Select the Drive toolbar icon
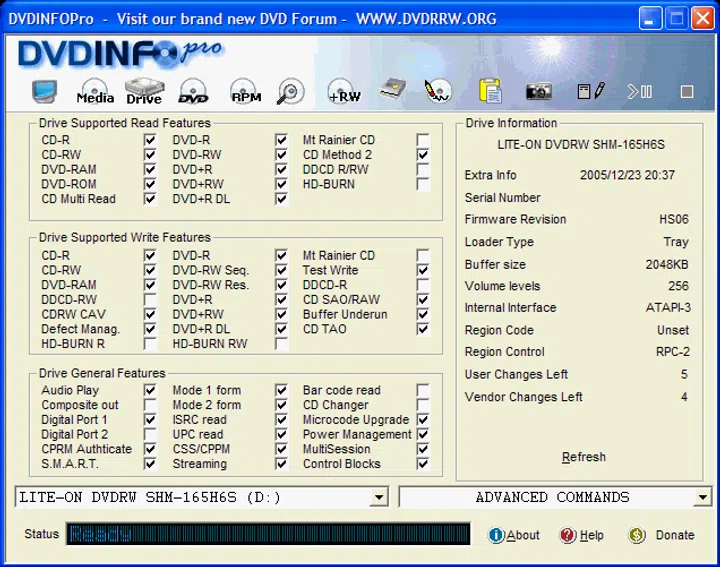This screenshot has height=567, width=720. [144, 91]
